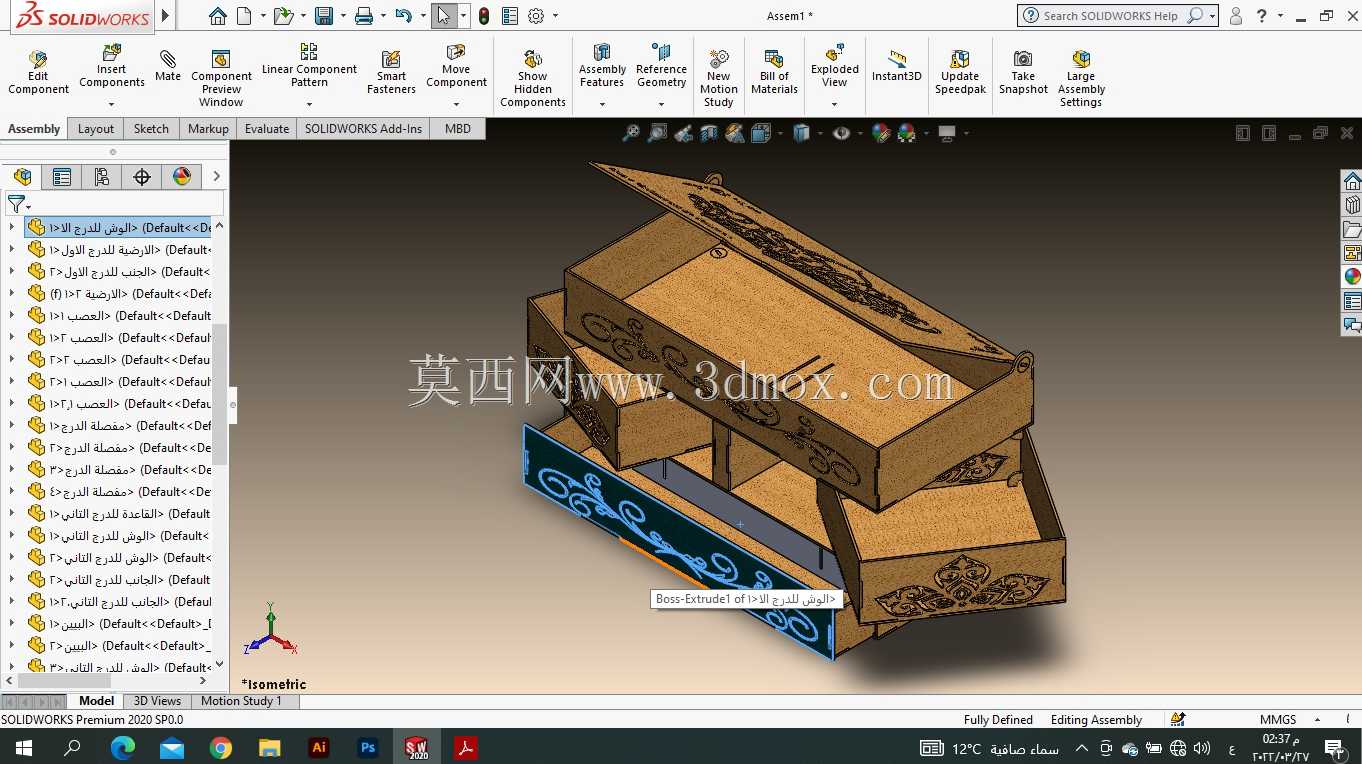Image resolution: width=1362 pixels, height=764 pixels.
Task: Open SOLIDWORKS Add-Ins tab
Action: (363, 128)
